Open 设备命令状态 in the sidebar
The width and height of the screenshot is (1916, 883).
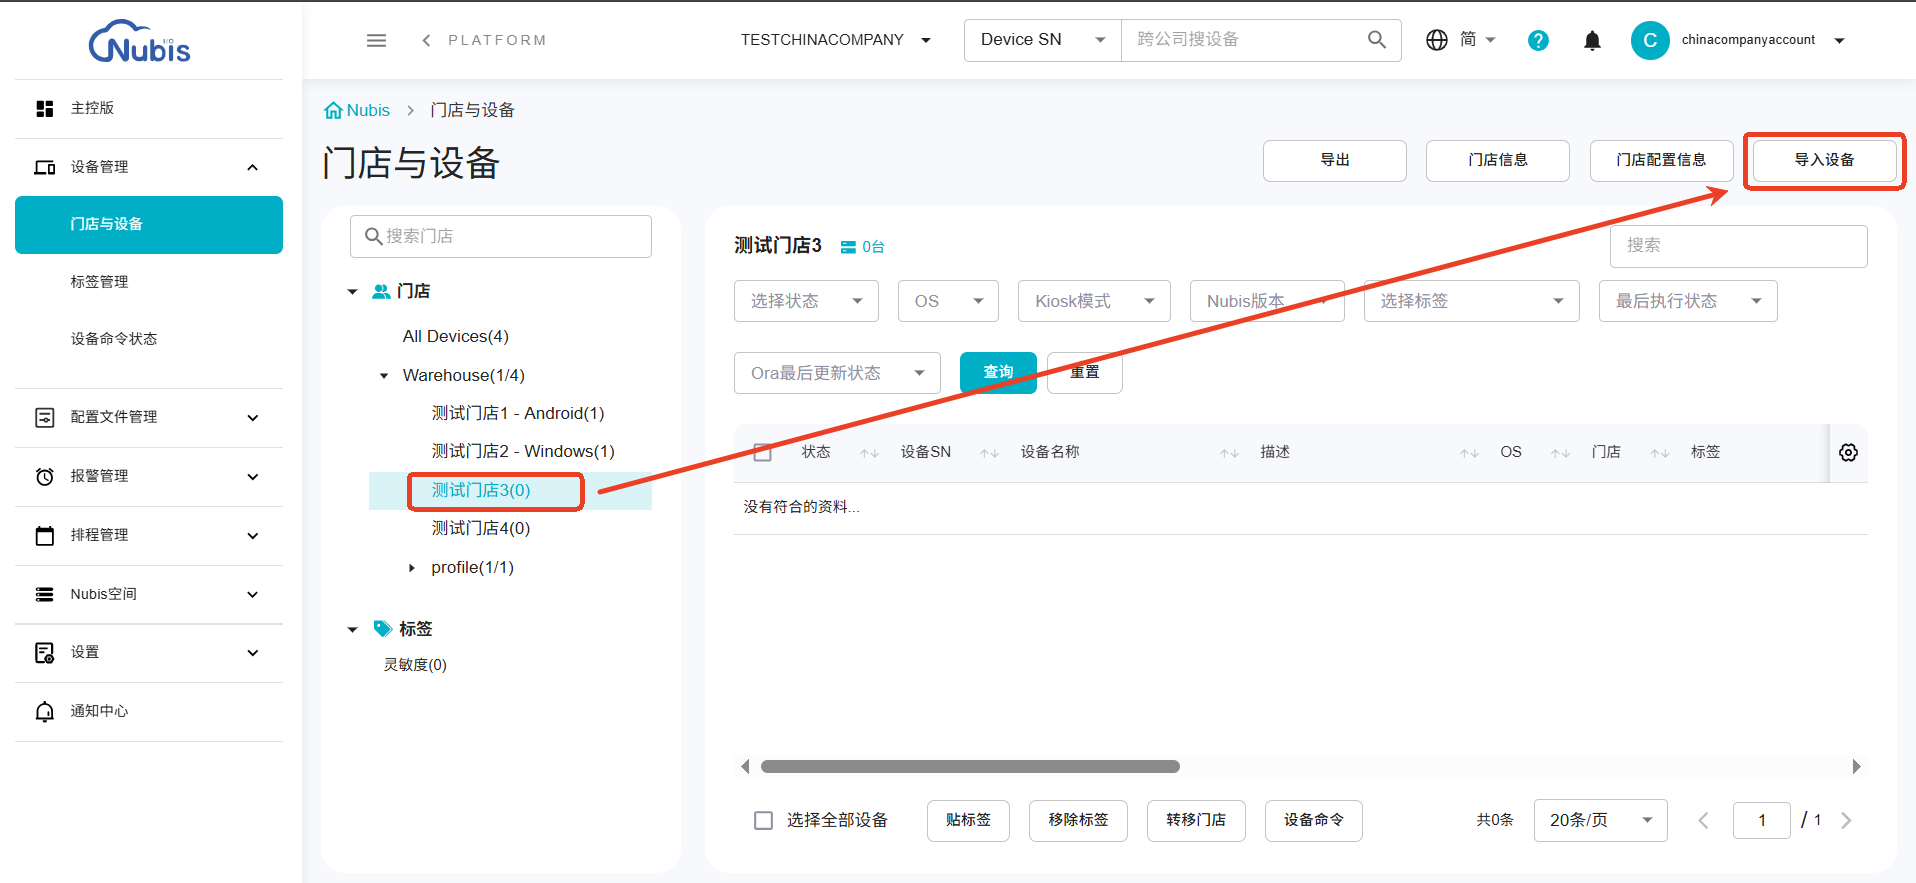tap(149, 339)
